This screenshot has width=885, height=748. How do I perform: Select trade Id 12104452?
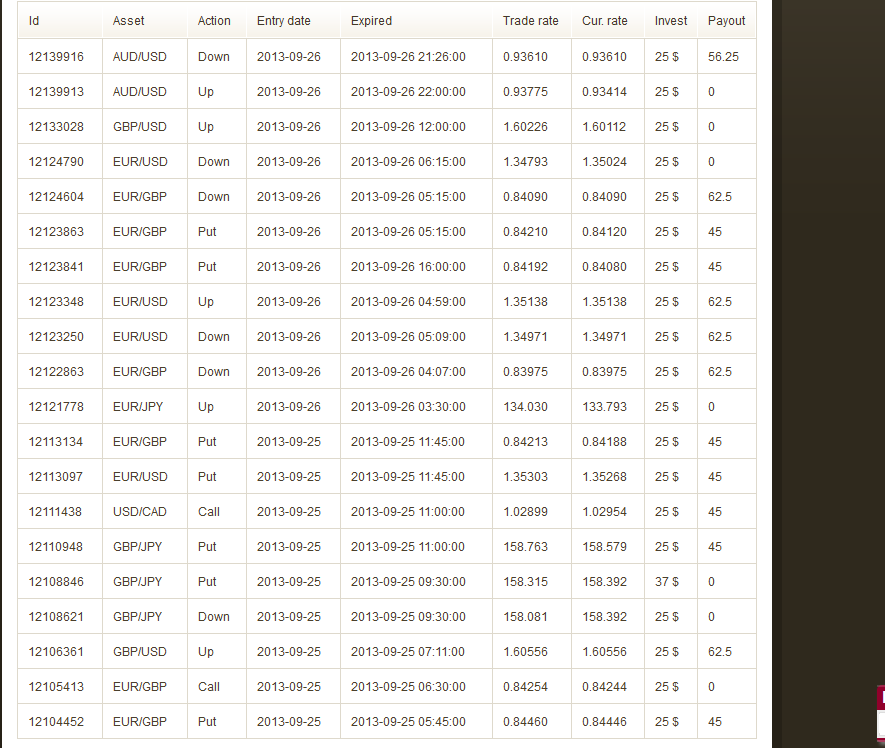[x=56, y=721]
